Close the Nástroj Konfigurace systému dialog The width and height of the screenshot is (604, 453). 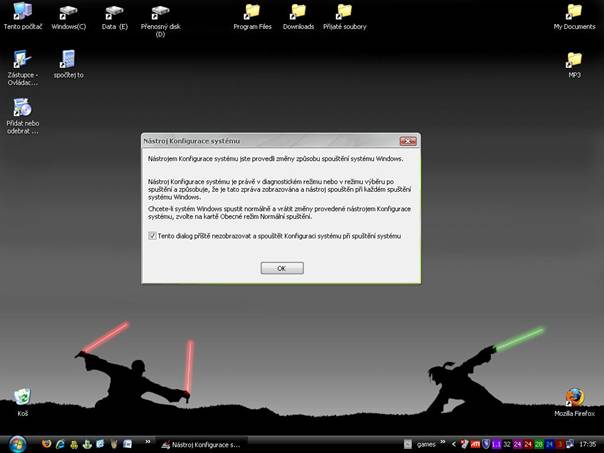coord(408,141)
